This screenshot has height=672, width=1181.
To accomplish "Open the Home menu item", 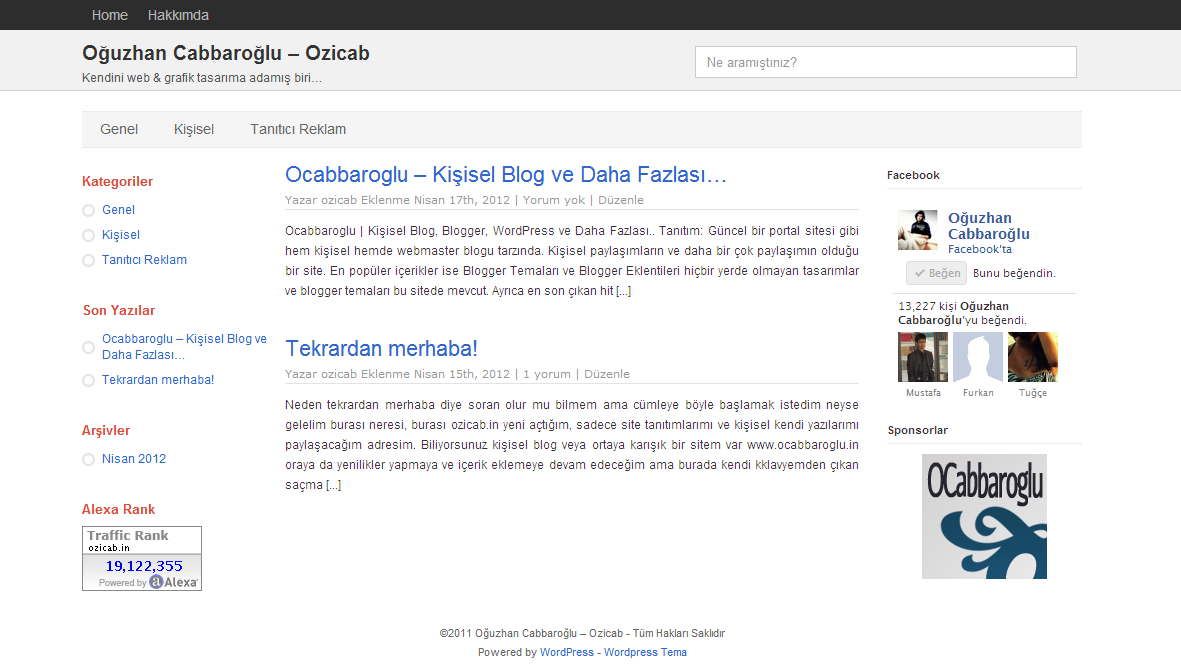I will 110,15.
